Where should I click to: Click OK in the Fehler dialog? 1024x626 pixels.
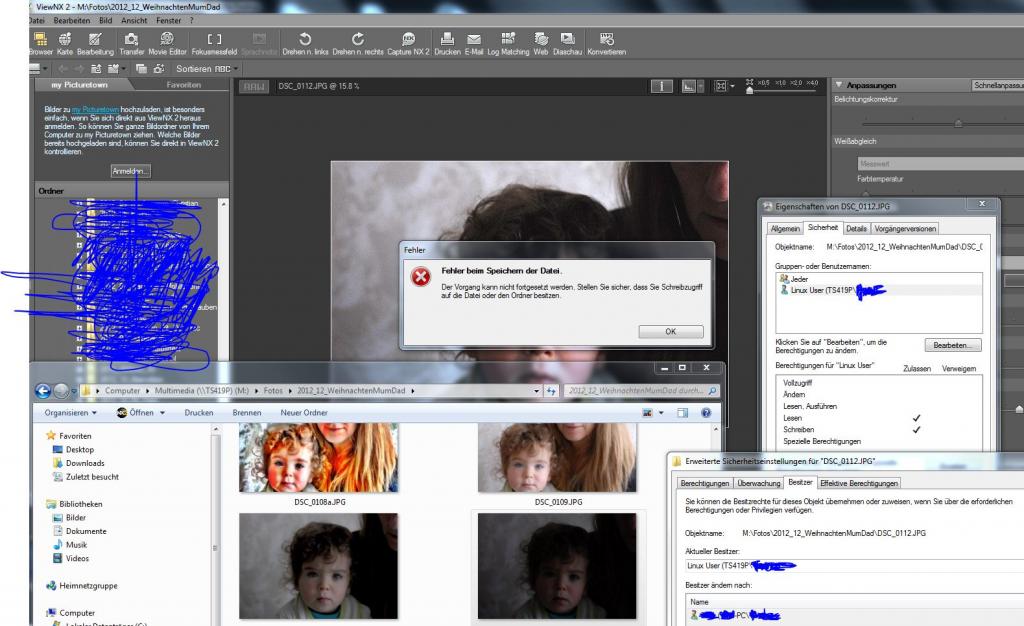tap(671, 332)
